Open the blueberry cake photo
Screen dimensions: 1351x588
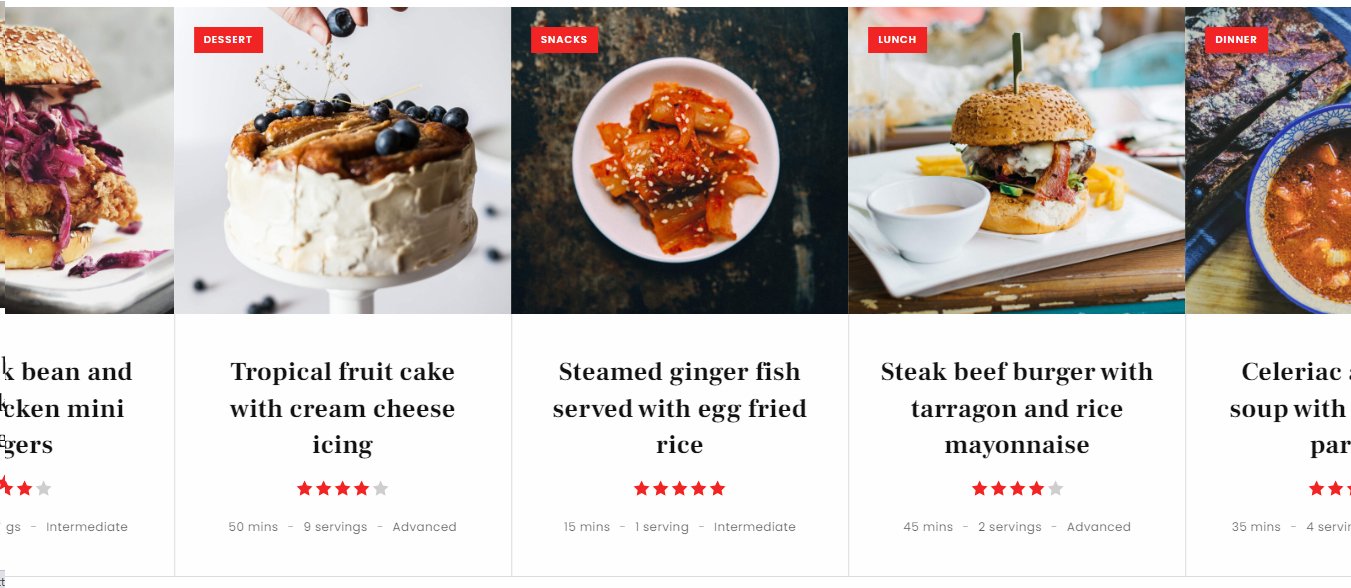click(x=343, y=160)
